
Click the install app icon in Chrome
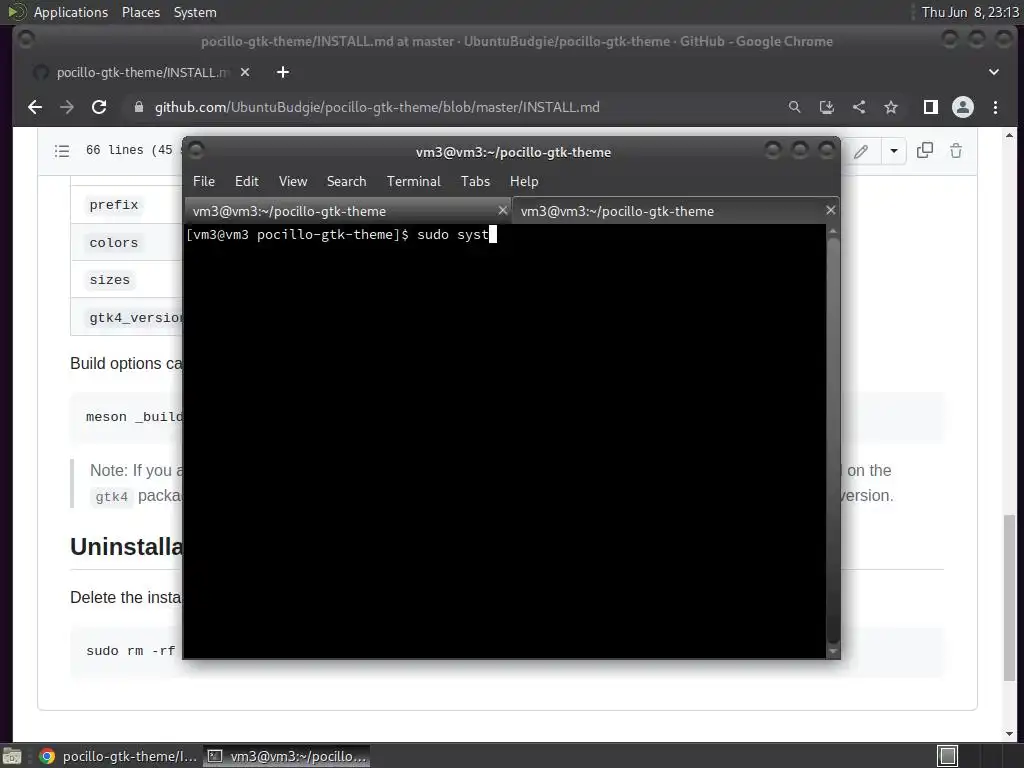827,107
